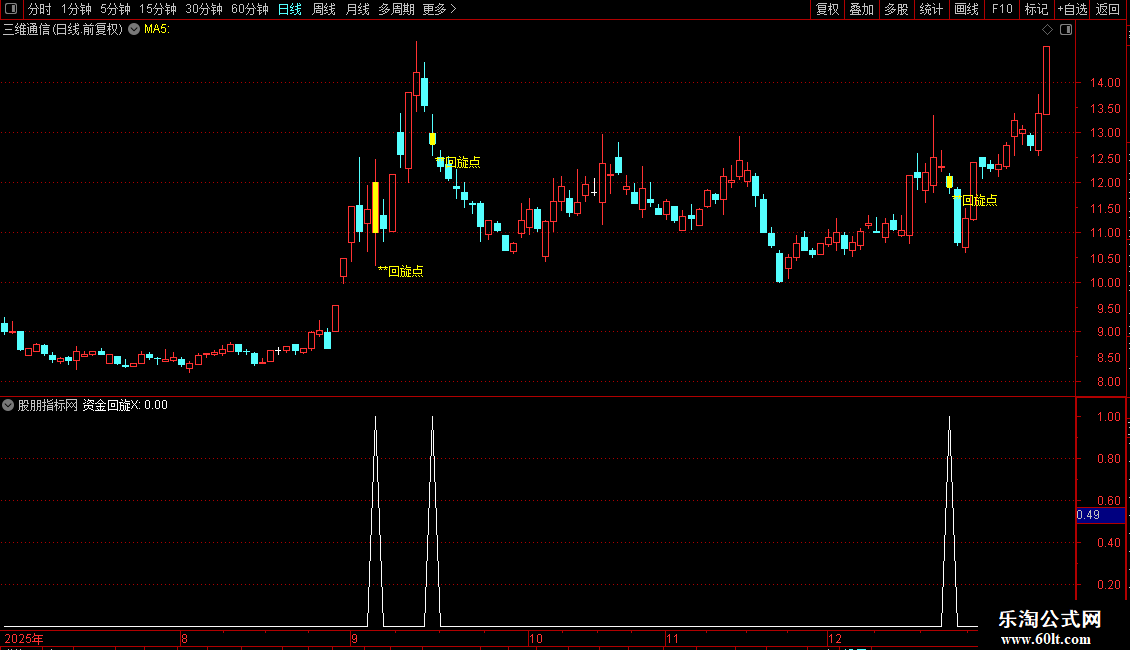Switch to the 分时 intraday chart

point(40,9)
